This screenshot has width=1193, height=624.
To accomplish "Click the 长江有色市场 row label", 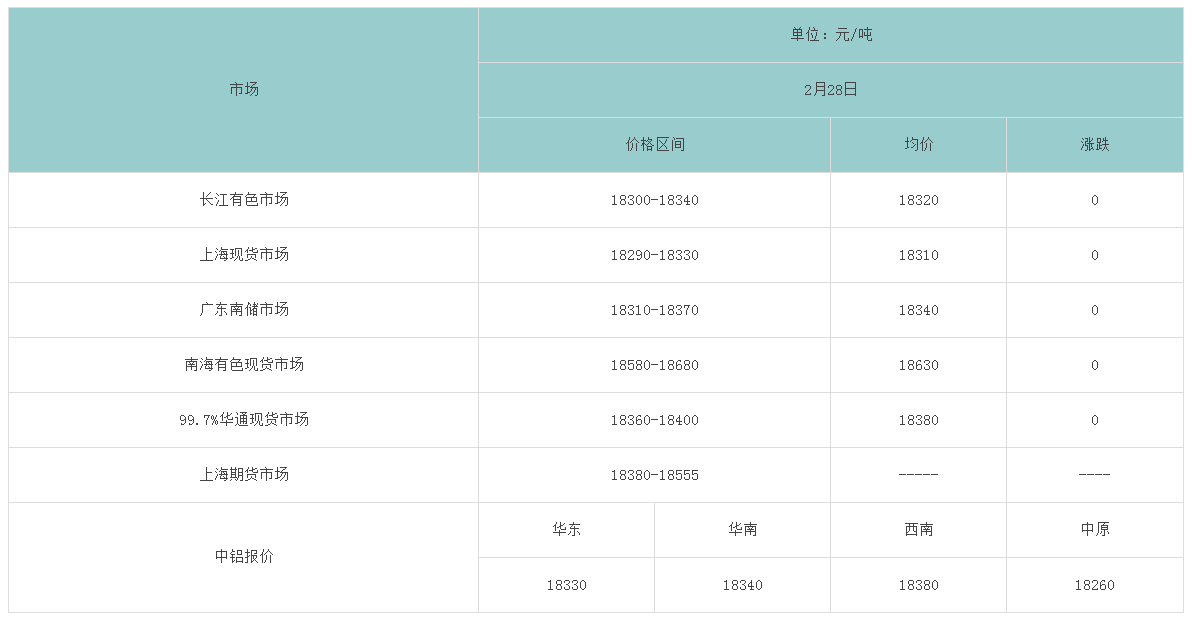I will click(x=244, y=200).
